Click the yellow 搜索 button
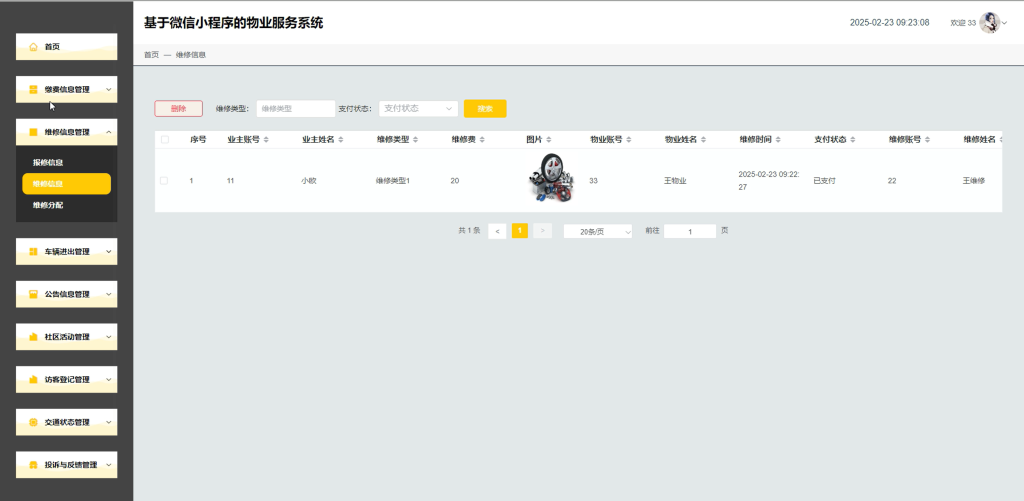This screenshot has width=1024, height=501. [485, 108]
